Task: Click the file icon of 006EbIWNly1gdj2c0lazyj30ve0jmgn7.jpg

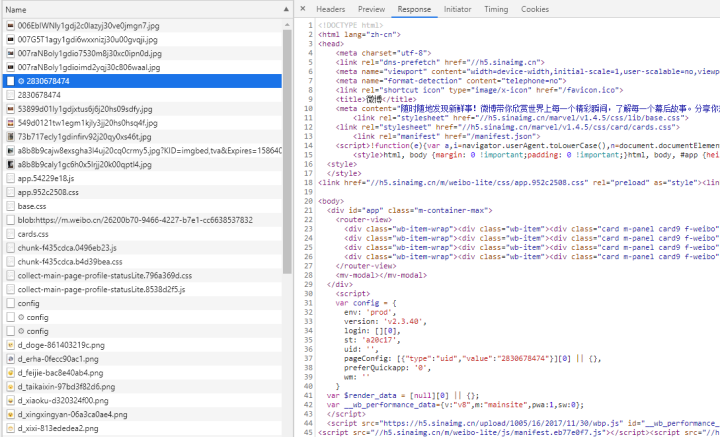Action: click(11, 26)
